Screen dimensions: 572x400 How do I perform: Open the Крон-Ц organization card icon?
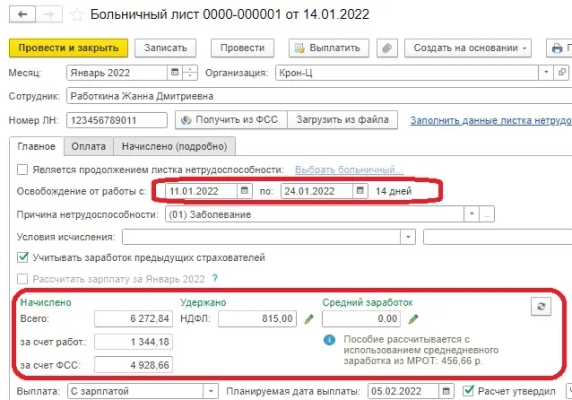pos(562,72)
